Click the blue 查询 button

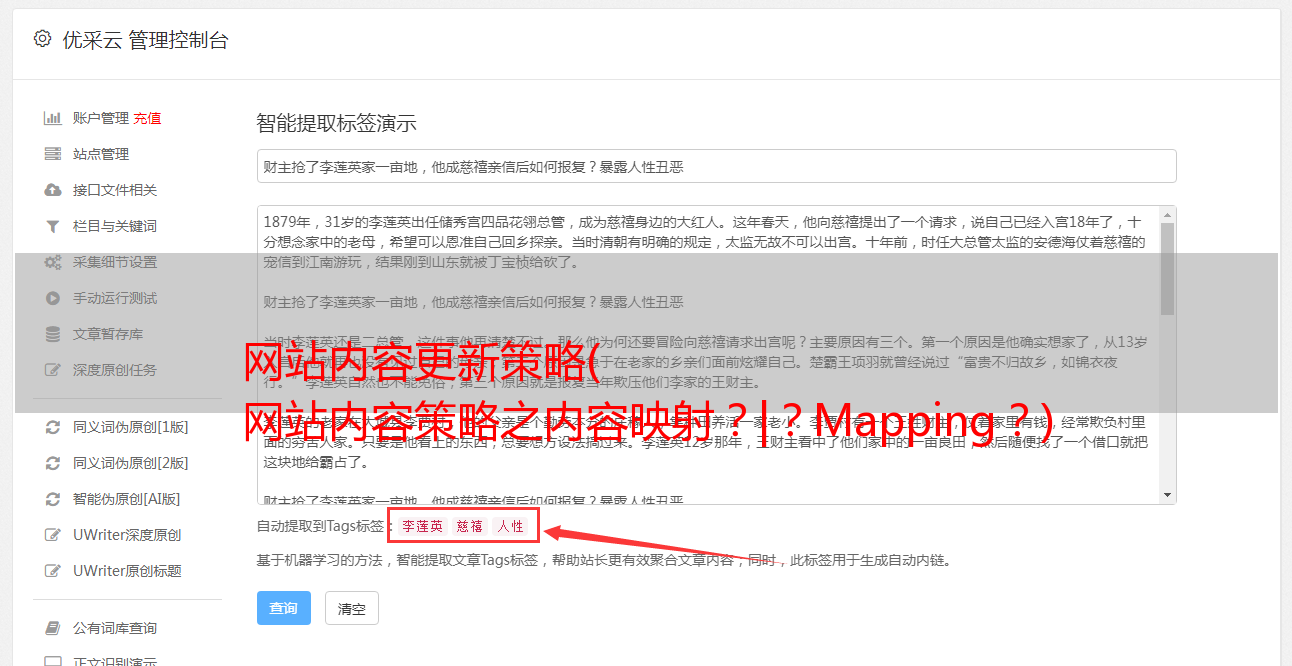[x=284, y=608]
